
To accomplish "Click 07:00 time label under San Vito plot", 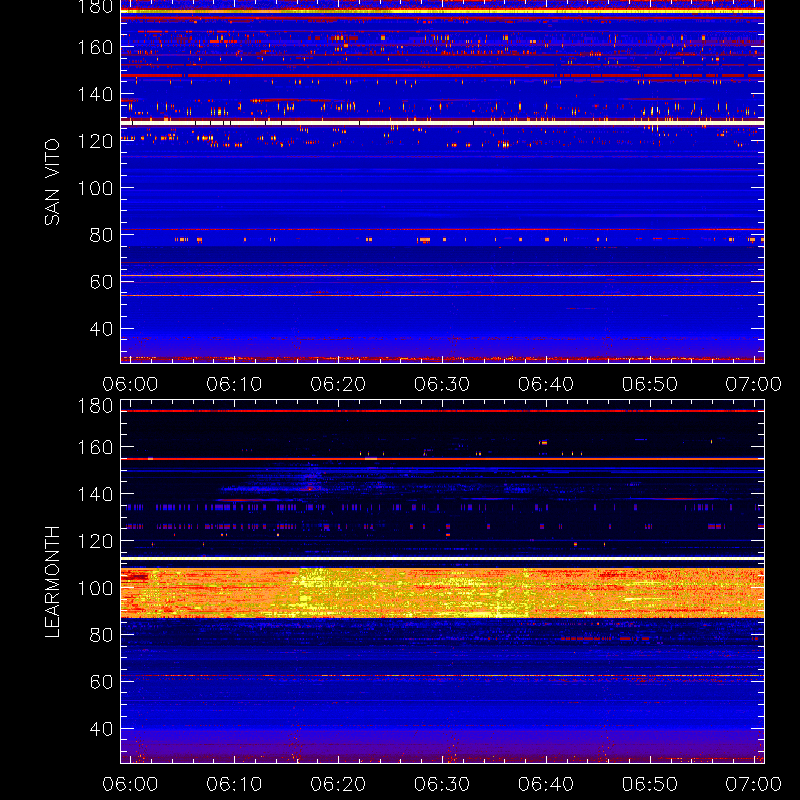I will 754,384.
